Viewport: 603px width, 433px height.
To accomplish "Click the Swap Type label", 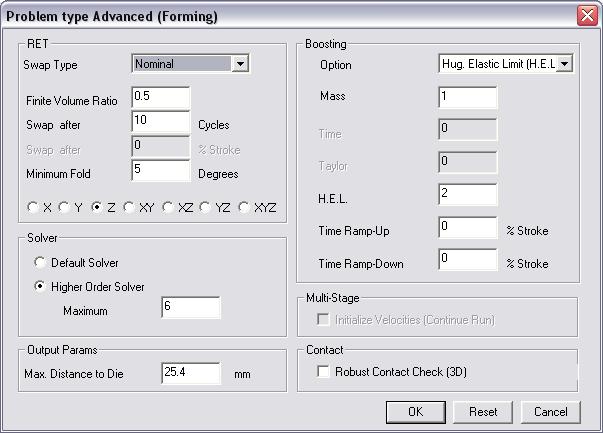I will pos(50,65).
